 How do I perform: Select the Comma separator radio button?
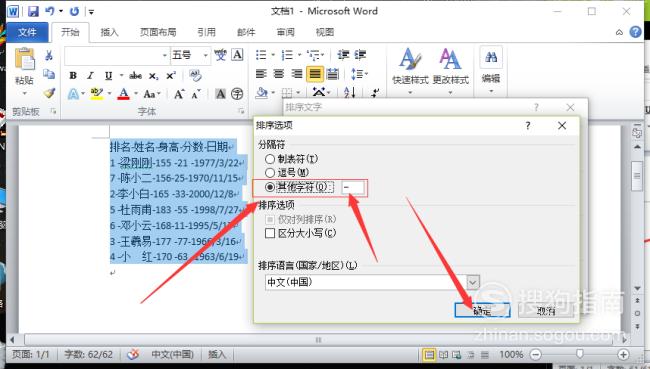click(x=270, y=172)
